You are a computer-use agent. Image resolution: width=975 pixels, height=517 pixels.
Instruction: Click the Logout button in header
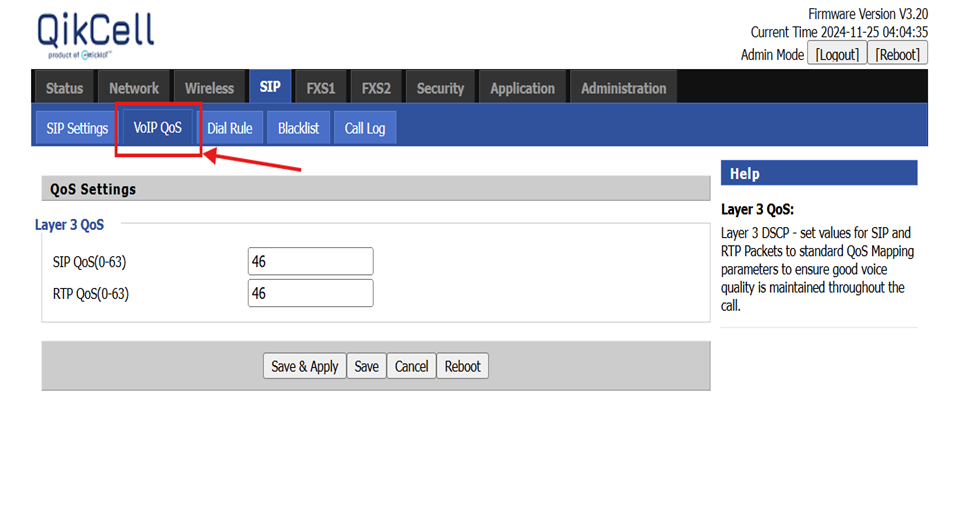coord(836,54)
